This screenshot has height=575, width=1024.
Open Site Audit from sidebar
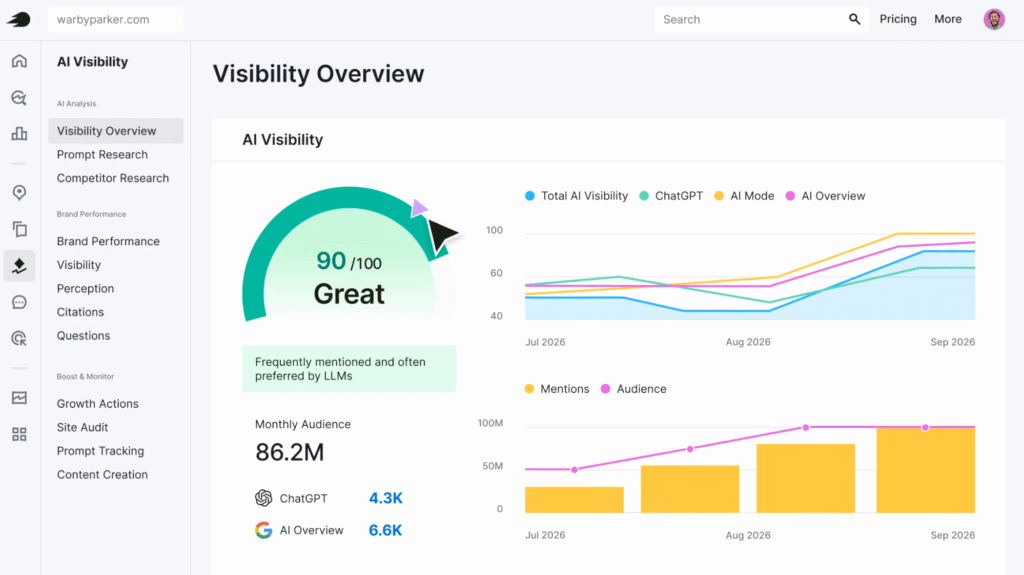(x=82, y=427)
